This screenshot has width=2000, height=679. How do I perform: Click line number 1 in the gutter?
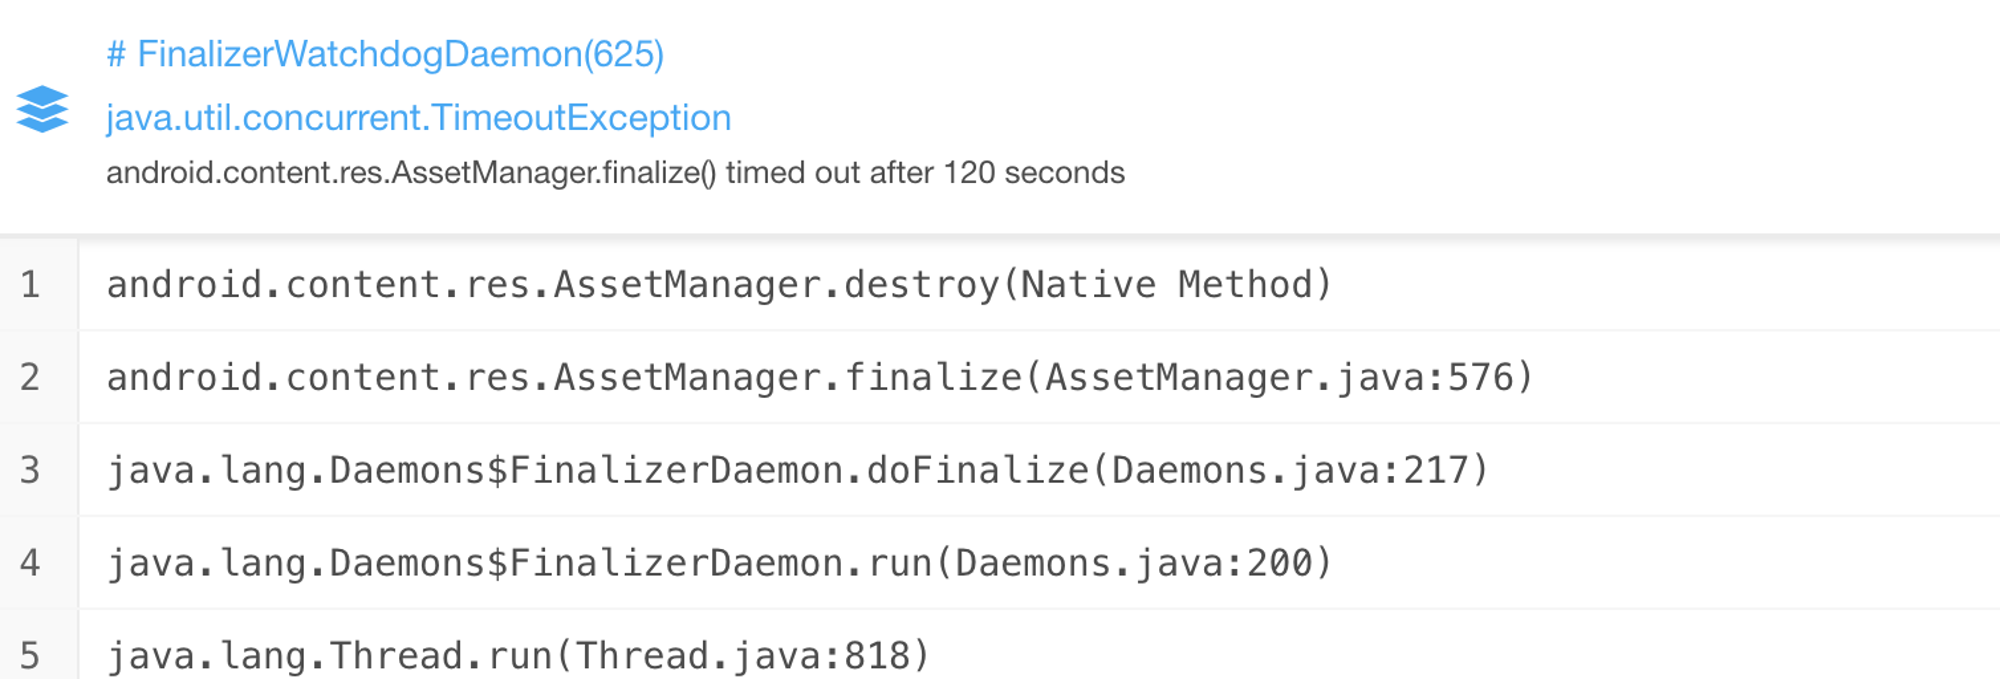pos(31,285)
